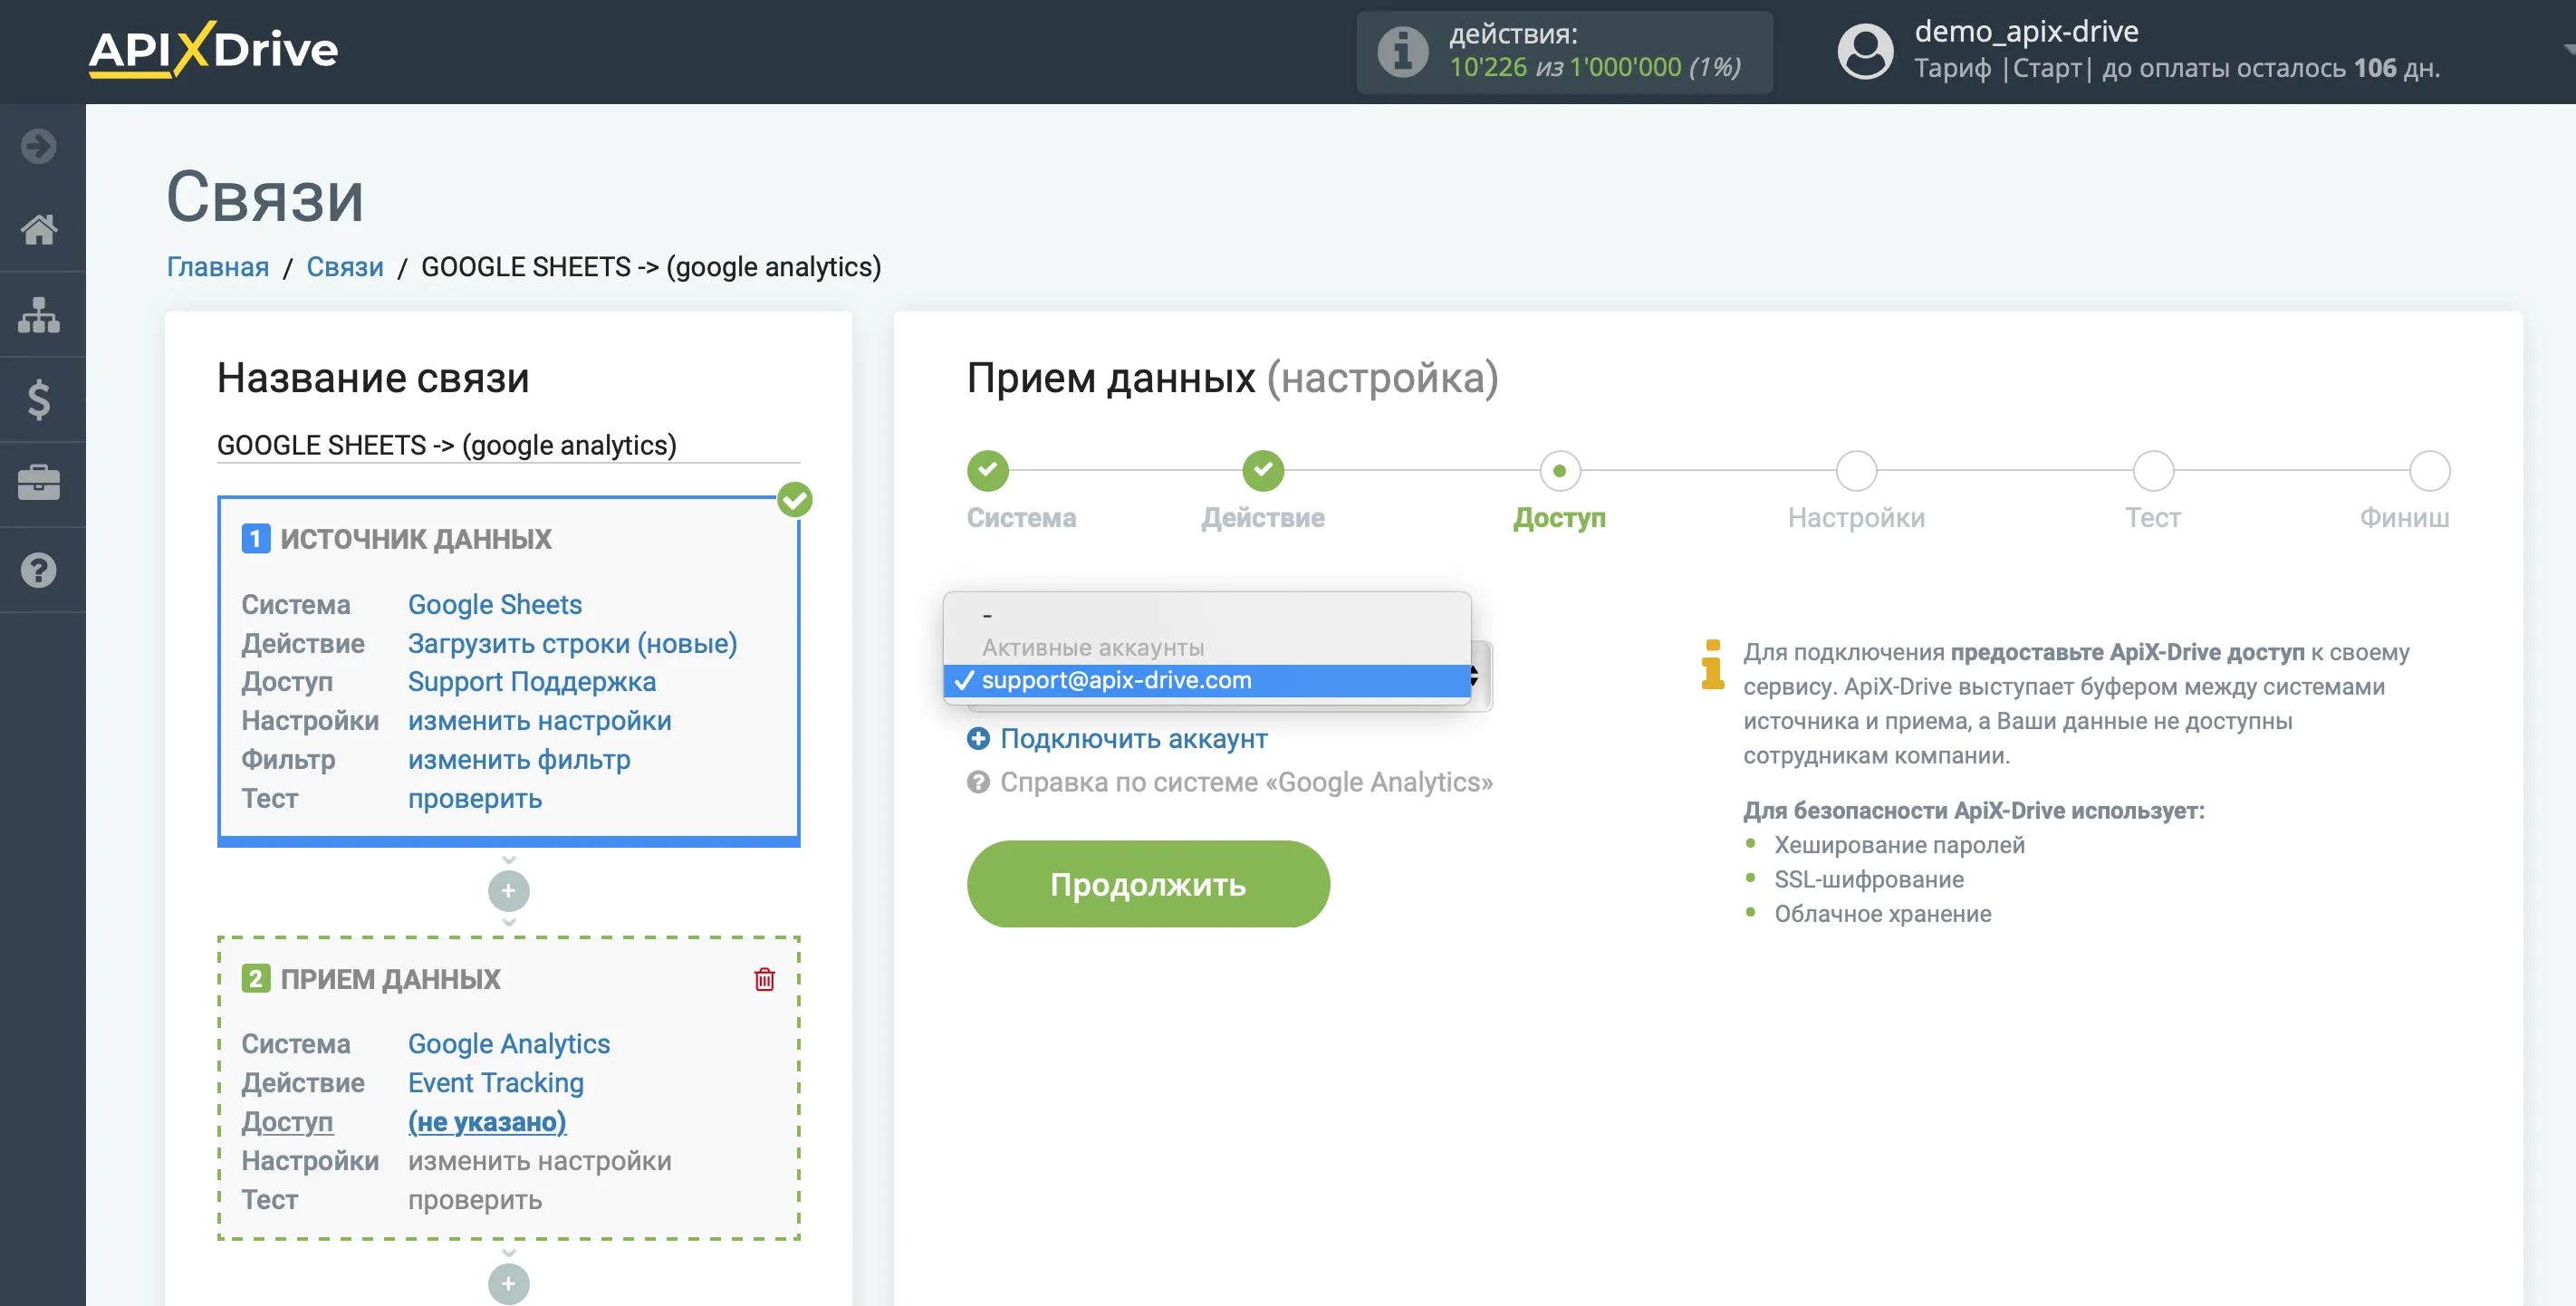Open help question mark icon in sidebar
The height and width of the screenshot is (1306, 2576).
(39, 570)
